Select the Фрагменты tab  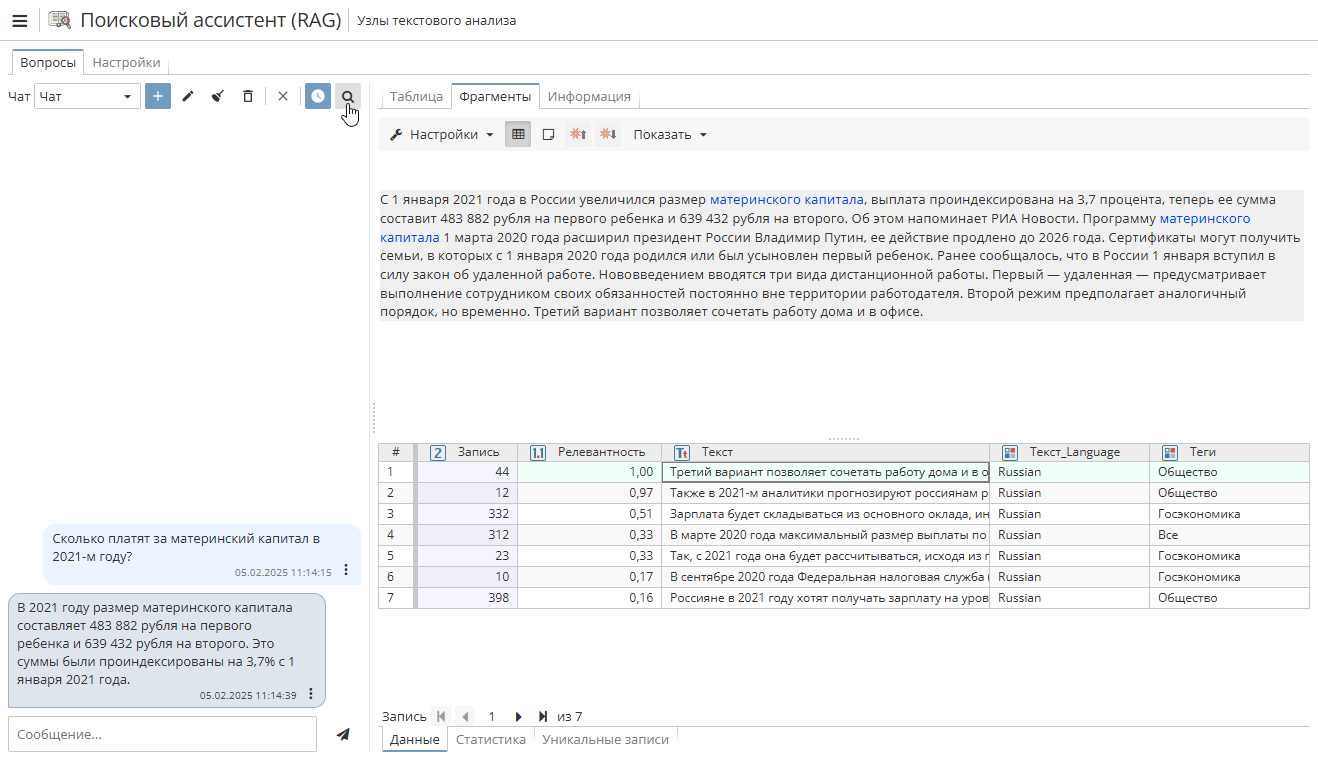pos(495,96)
